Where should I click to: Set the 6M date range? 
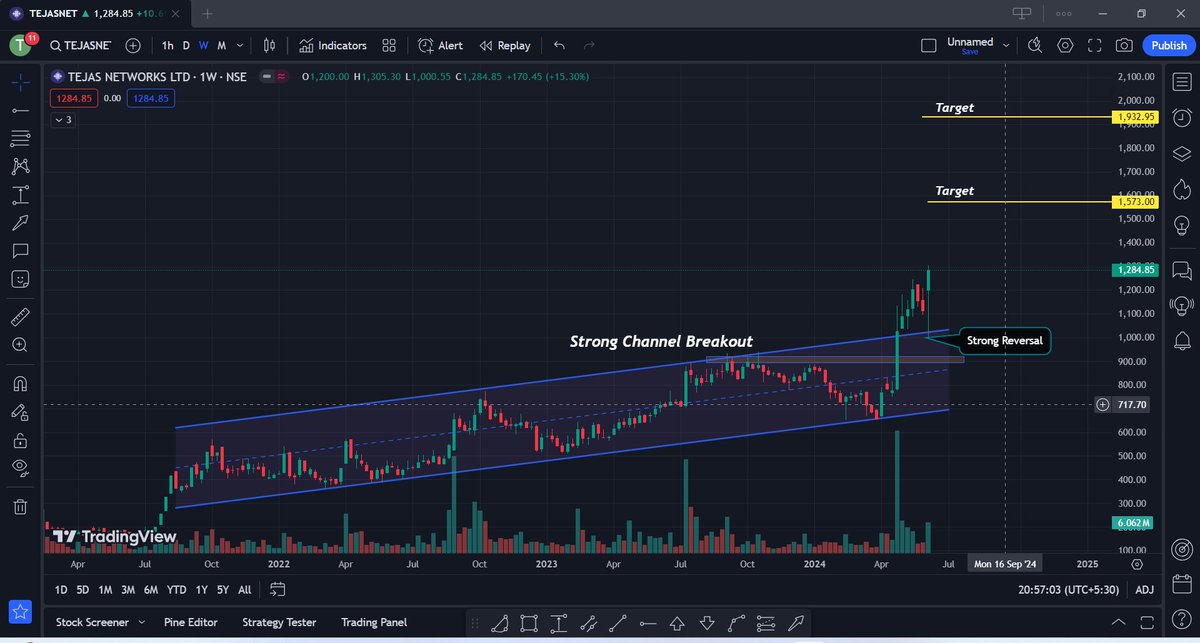[151, 590]
